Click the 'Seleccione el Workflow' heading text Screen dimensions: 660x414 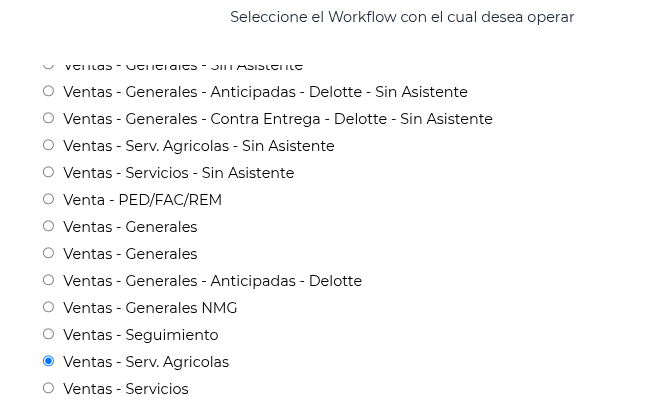pos(402,17)
